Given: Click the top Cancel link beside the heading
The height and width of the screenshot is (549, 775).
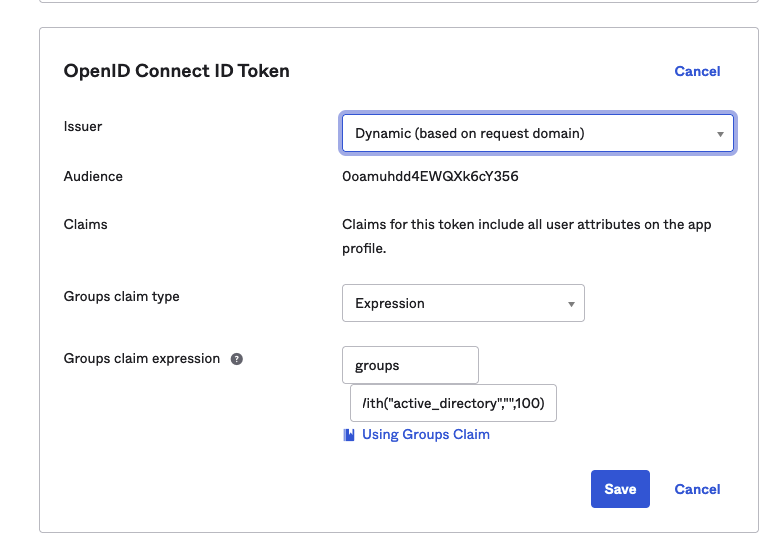Looking at the screenshot, I should (x=697, y=71).
